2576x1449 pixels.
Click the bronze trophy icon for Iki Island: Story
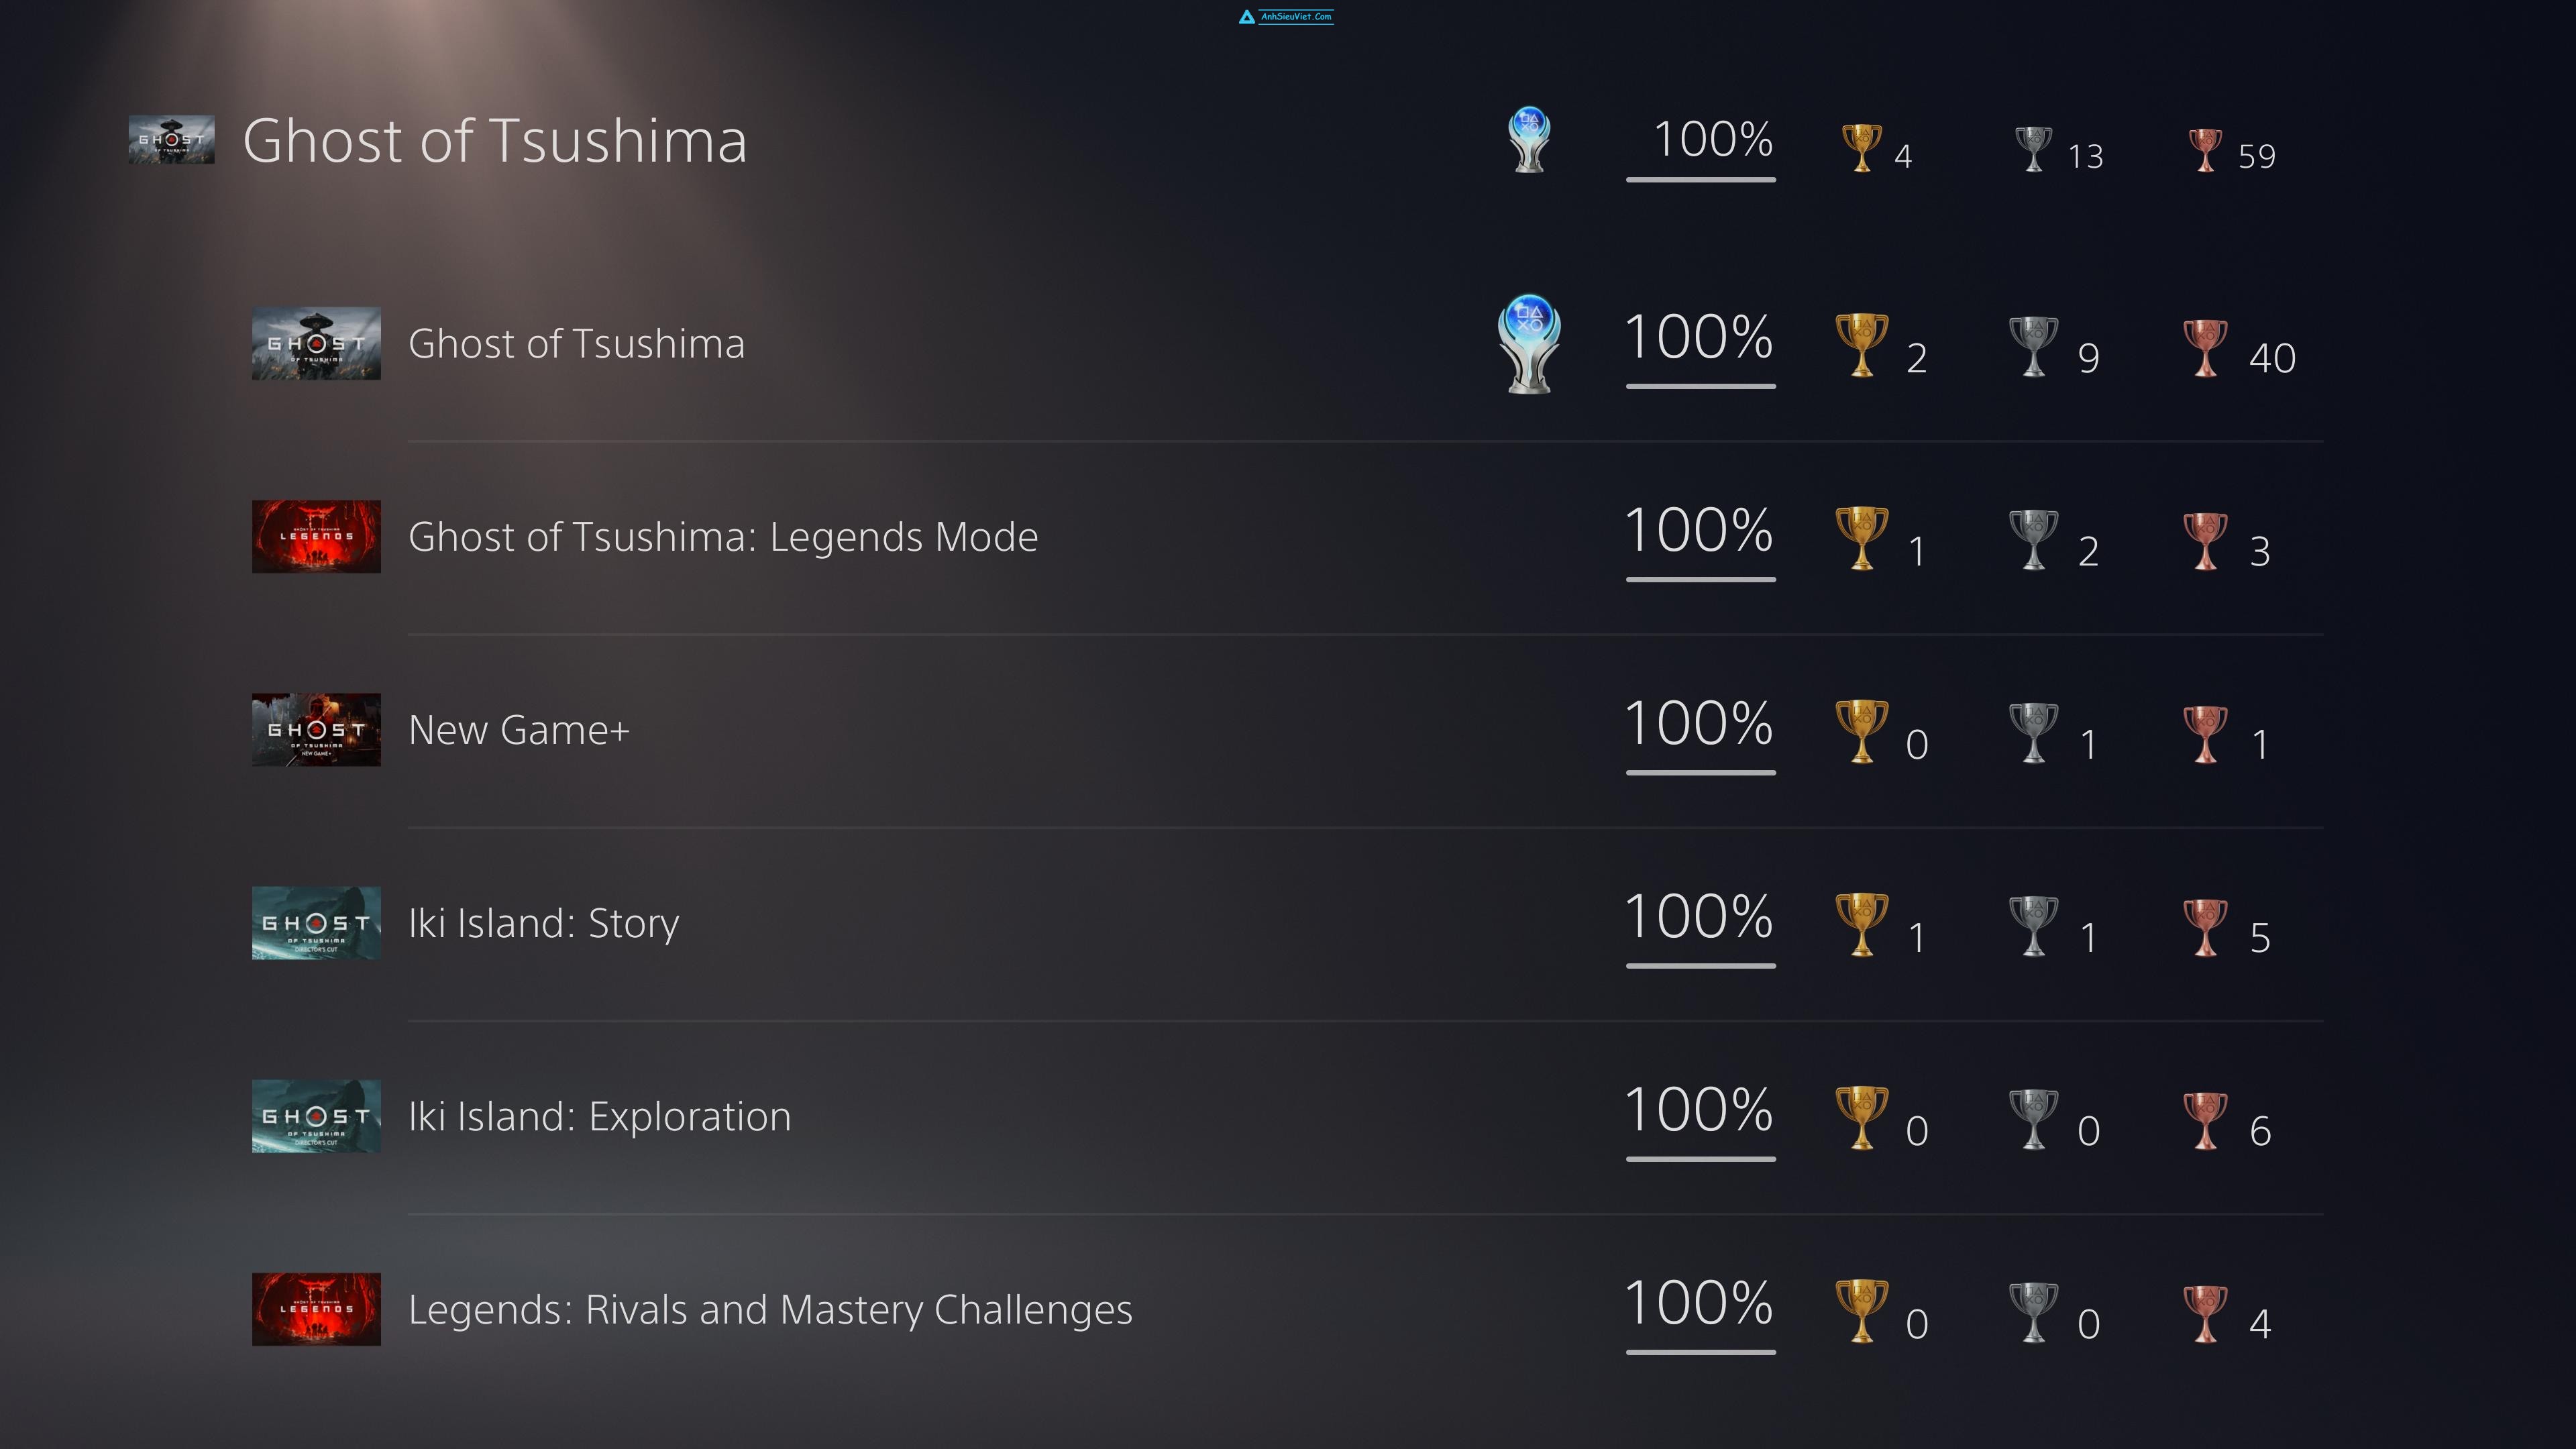2205,926
